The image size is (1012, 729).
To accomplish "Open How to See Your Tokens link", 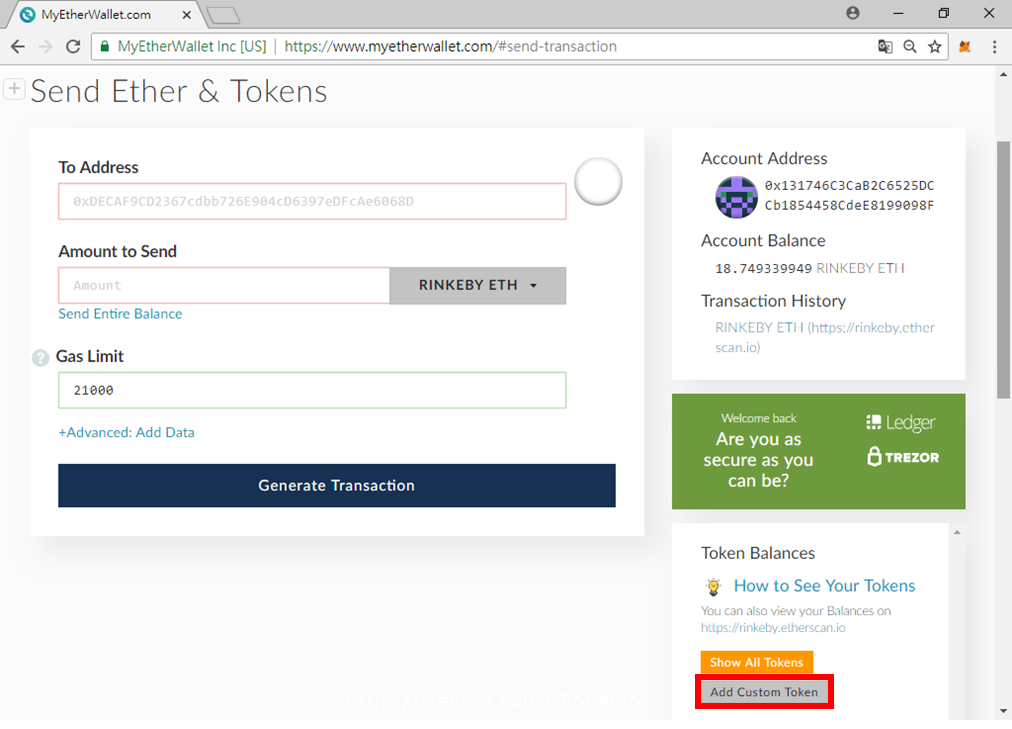I will [x=824, y=585].
